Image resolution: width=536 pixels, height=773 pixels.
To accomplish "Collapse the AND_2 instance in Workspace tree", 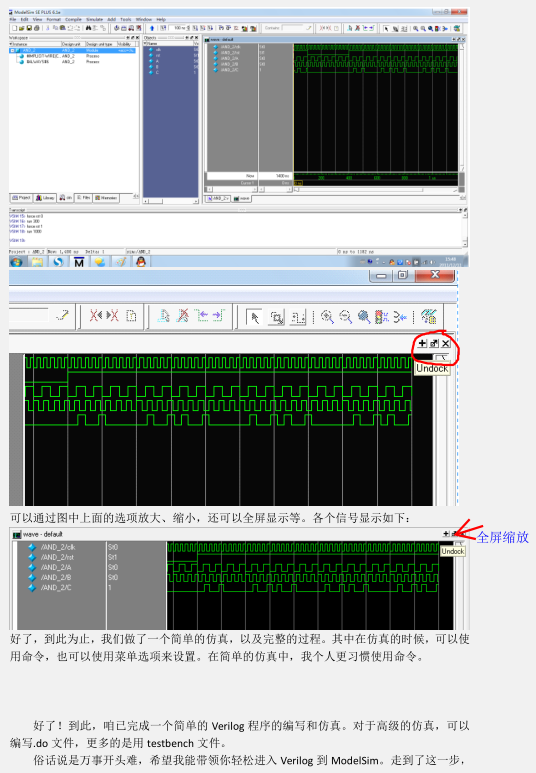I will click(x=13, y=50).
